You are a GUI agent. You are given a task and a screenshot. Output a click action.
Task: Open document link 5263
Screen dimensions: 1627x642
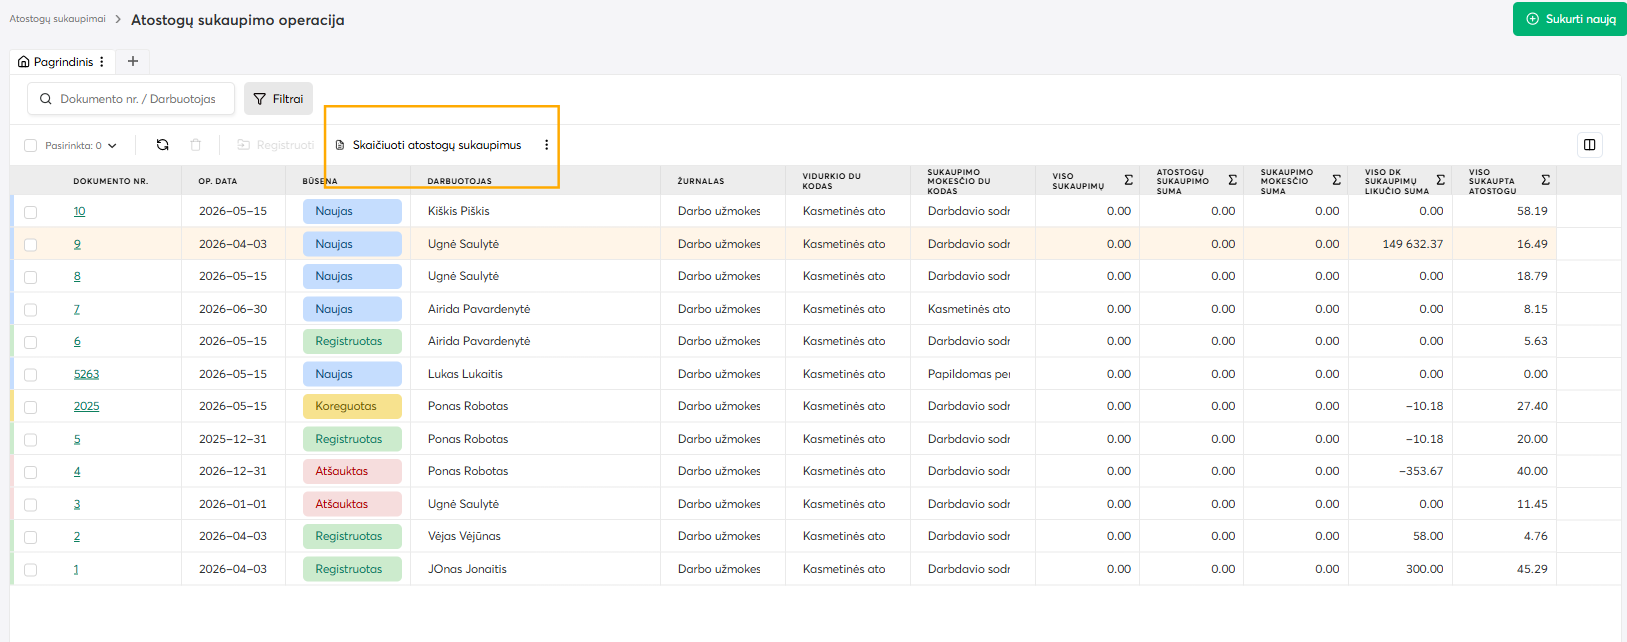[86, 374]
